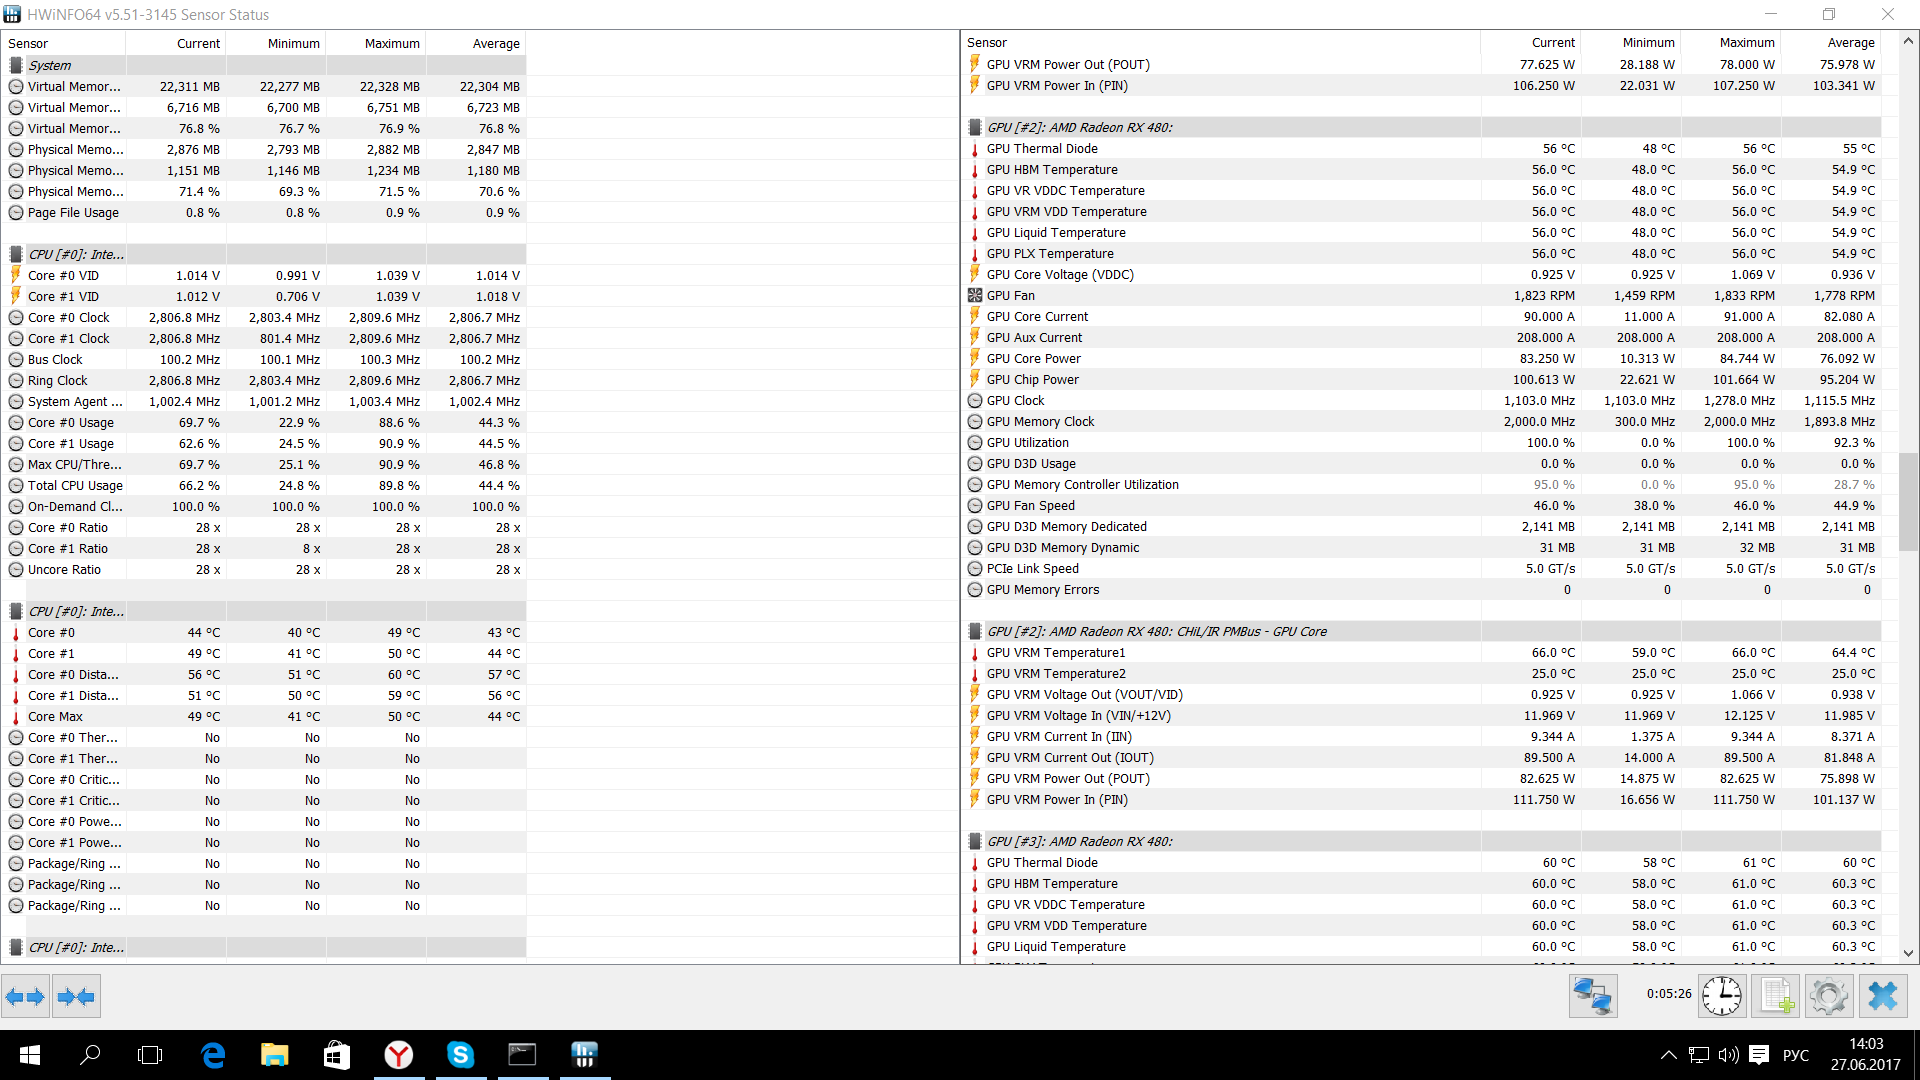Screen dimensions: 1920x1080
Task: Open the Windows Start menu
Action: tap(30, 1055)
